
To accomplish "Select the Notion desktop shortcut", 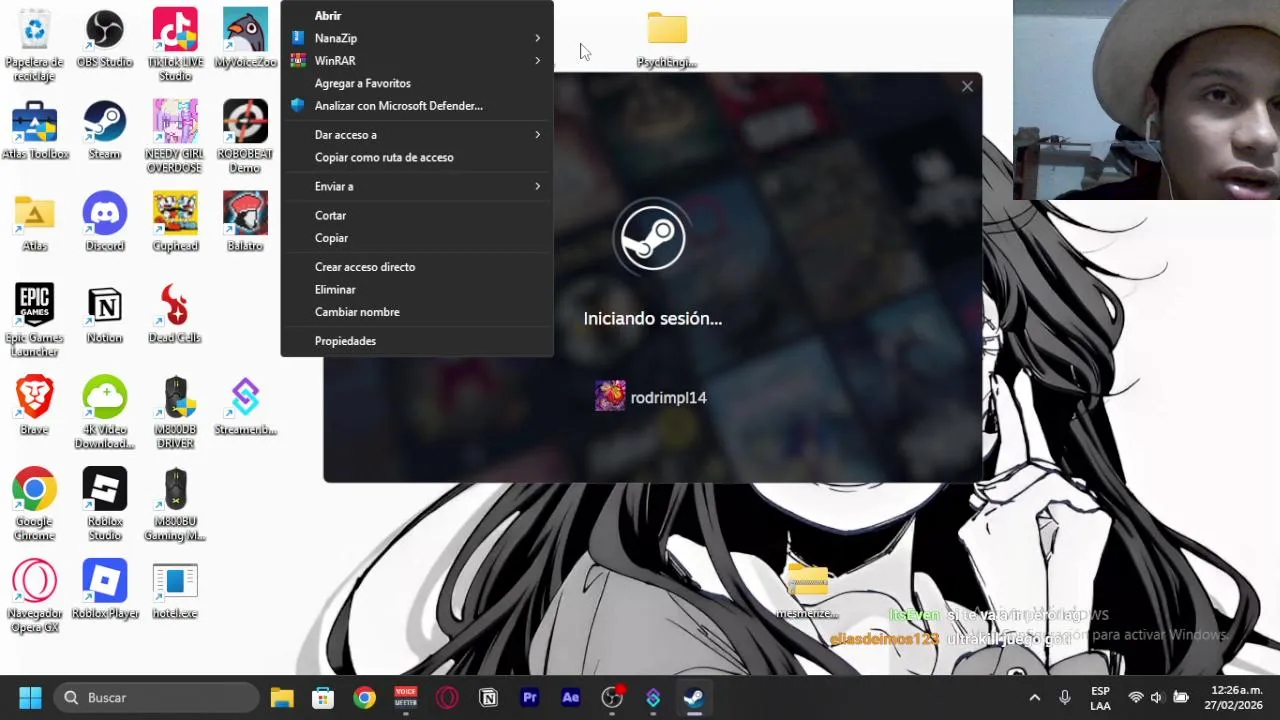I will click(104, 315).
